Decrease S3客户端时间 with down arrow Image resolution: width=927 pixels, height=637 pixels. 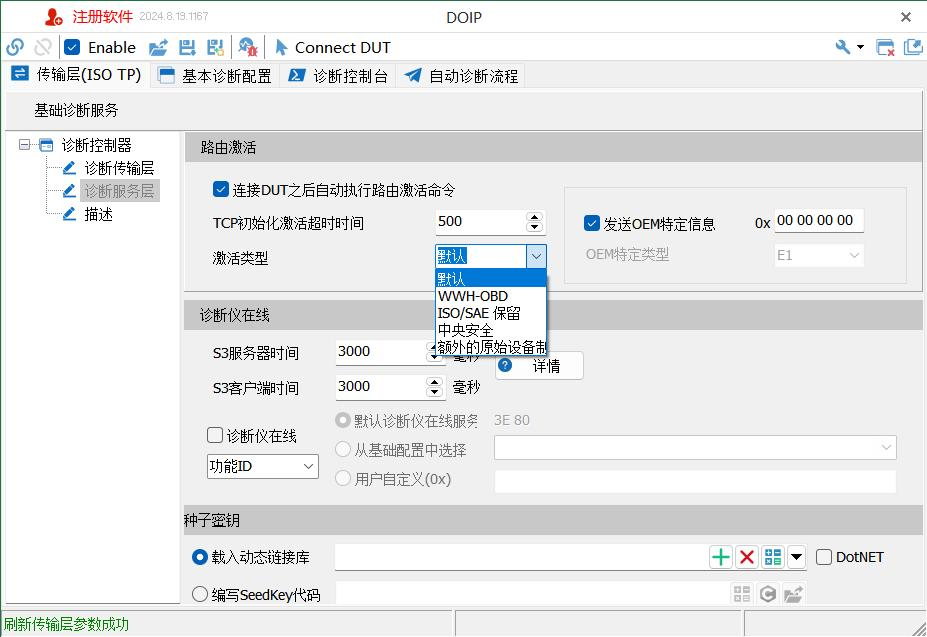point(435,393)
